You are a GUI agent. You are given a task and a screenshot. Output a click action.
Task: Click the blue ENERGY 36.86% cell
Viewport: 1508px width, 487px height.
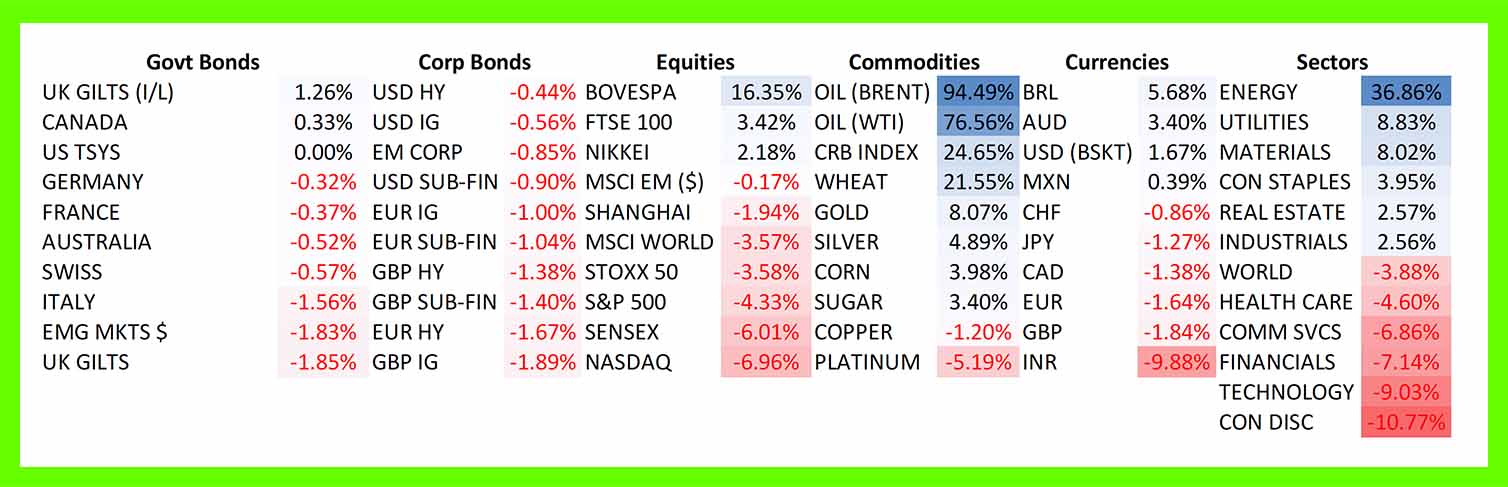(1405, 93)
